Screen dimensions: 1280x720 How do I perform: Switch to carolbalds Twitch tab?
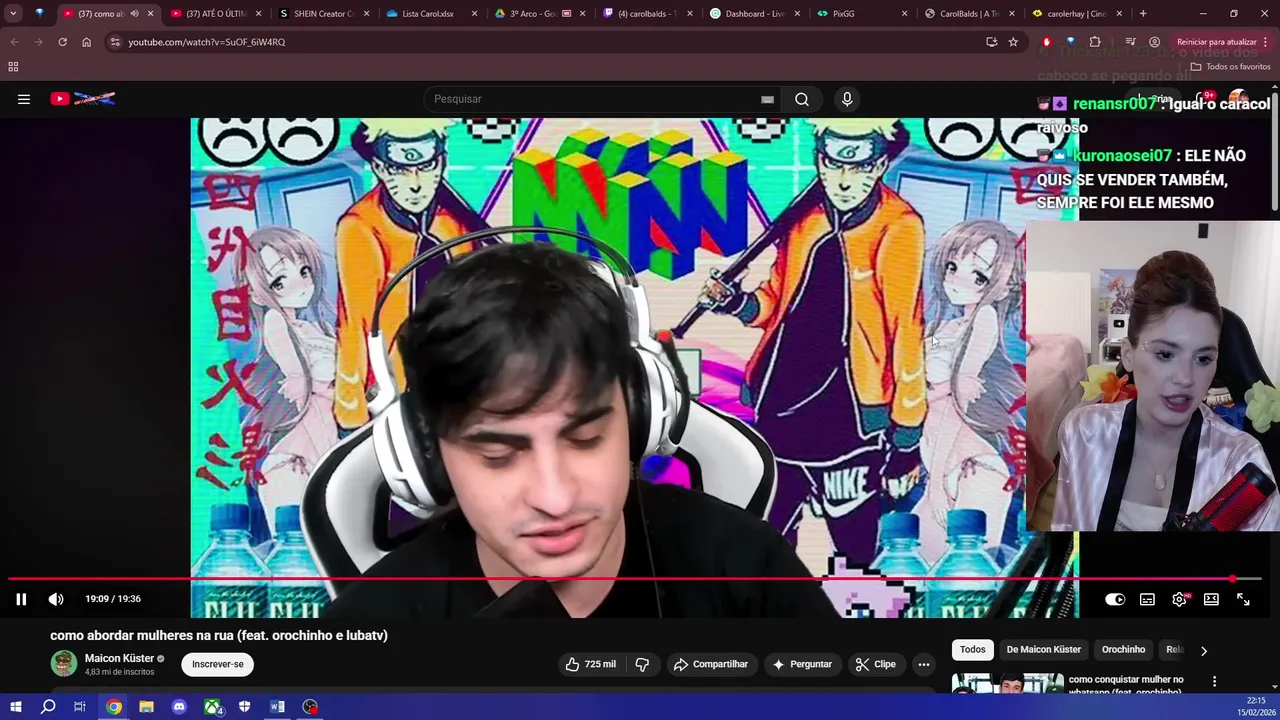point(647,14)
